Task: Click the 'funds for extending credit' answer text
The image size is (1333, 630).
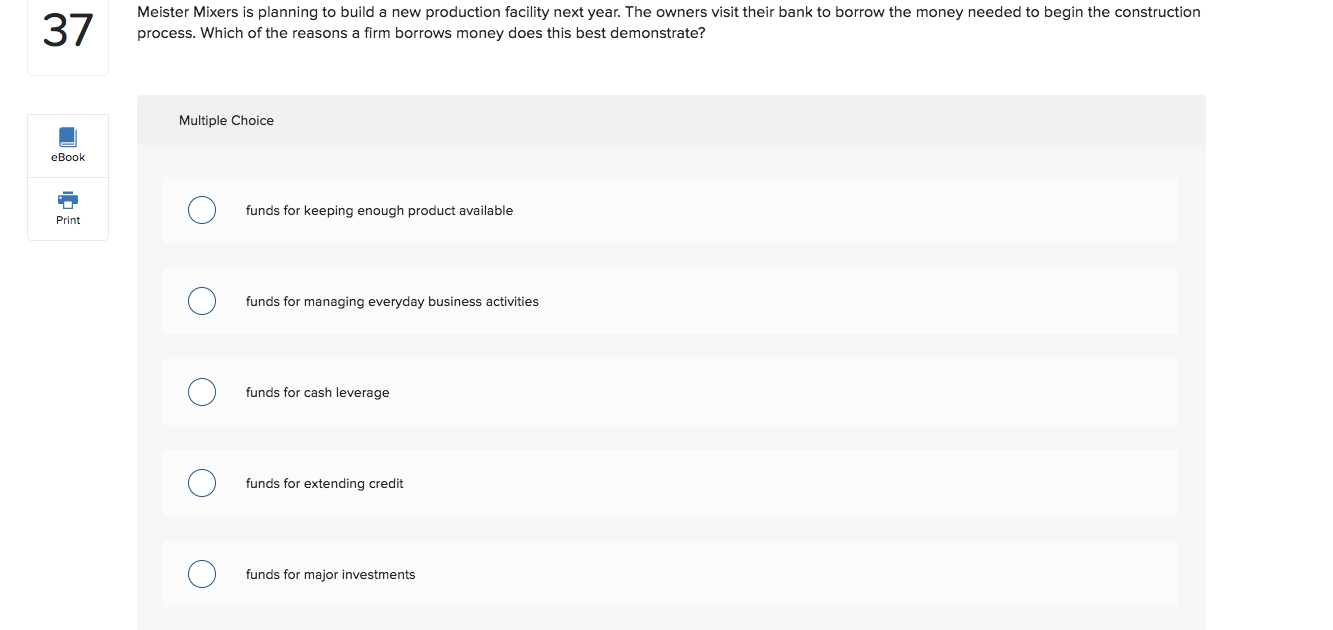Action: click(324, 483)
